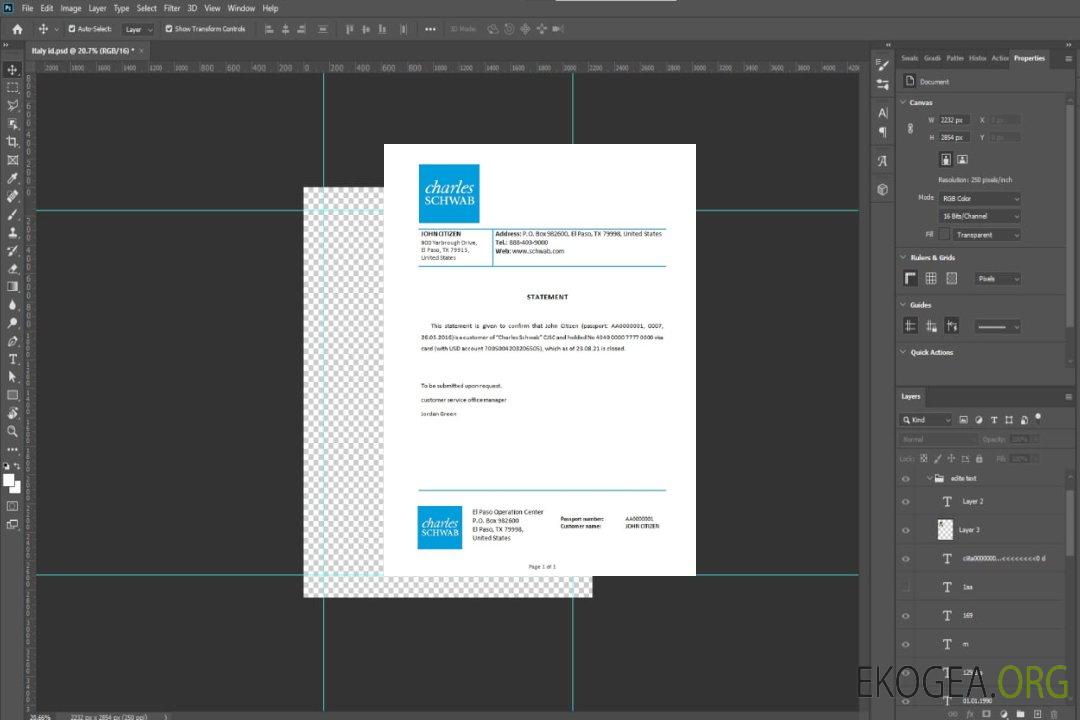Select the Path Selection tool
The width and height of the screenshot is (1080, 720).
coord(12,377)
